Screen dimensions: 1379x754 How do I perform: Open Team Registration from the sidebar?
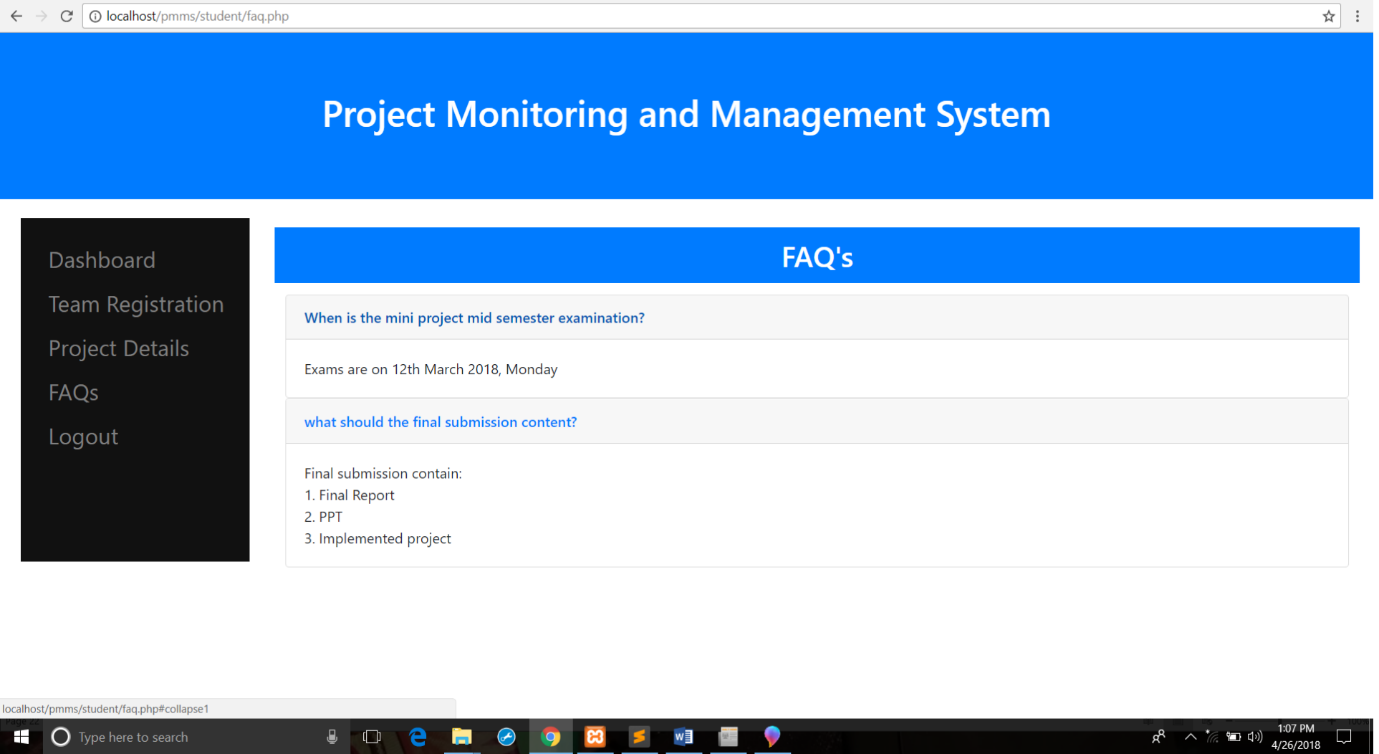pos(136,304)
